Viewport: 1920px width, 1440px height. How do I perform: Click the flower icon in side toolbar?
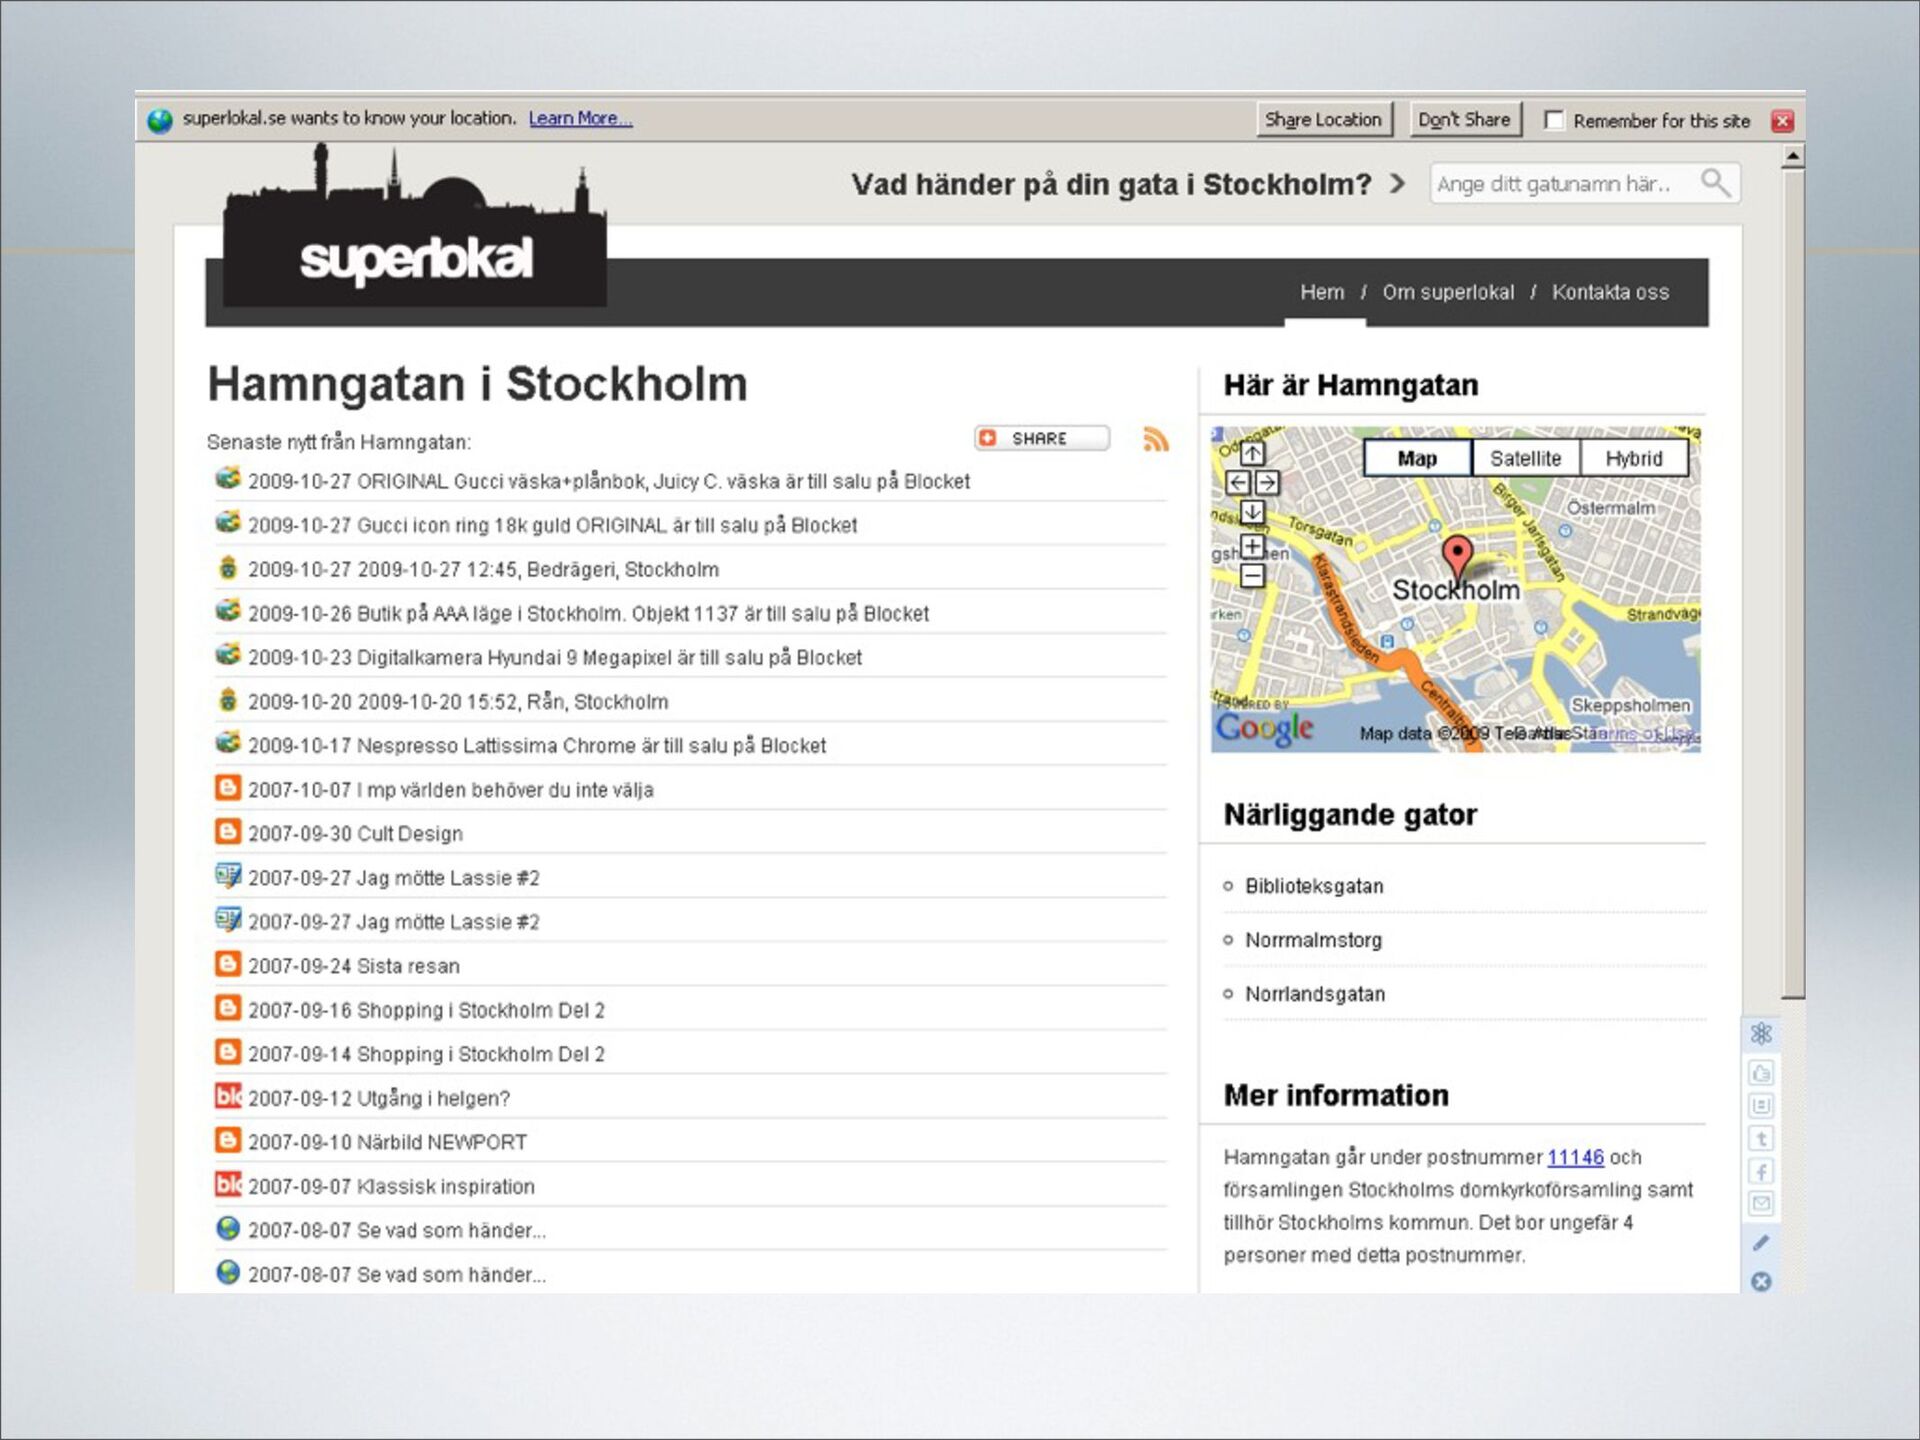pos(1761,1034)
